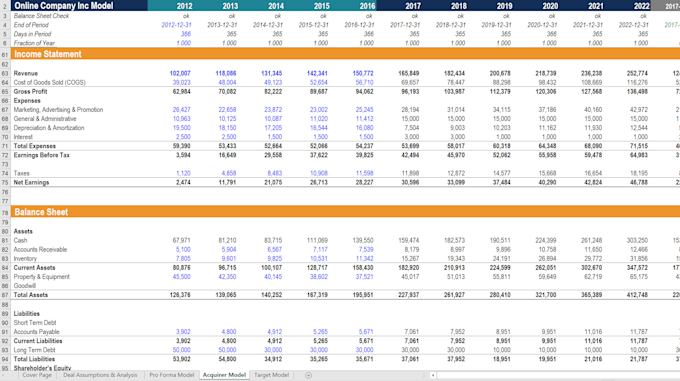The height and width of the screenshot is (381, 680).
Task: Add a new sheet with the plus icon
Action: [x=308, y=375]
